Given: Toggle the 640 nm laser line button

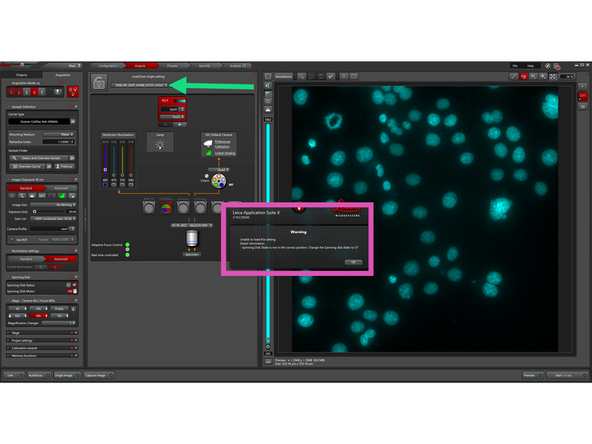Looking at the screenshot, I should tap(131, 185).
